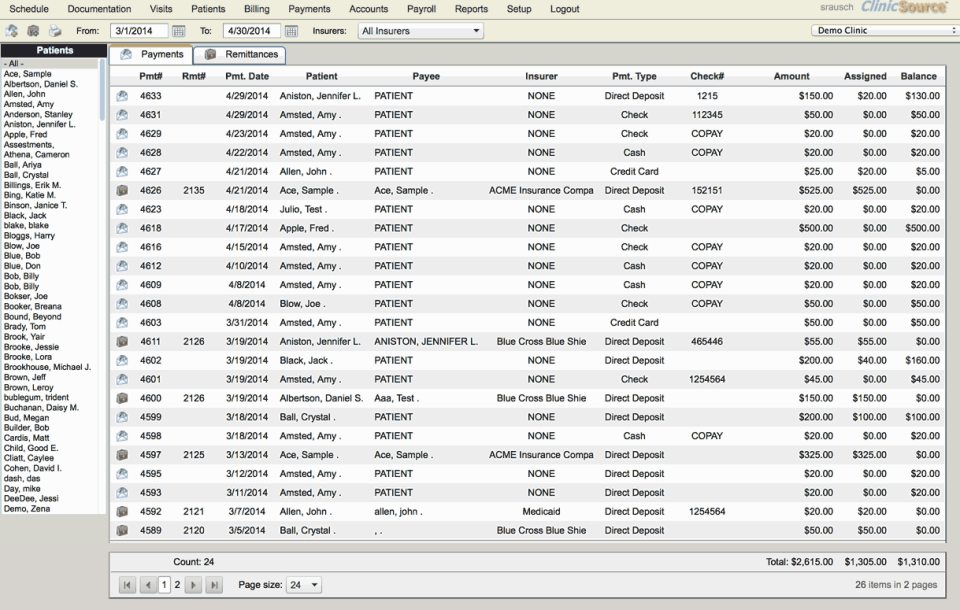Sort by the Pmt. Date column header

(x=247, y=77)
